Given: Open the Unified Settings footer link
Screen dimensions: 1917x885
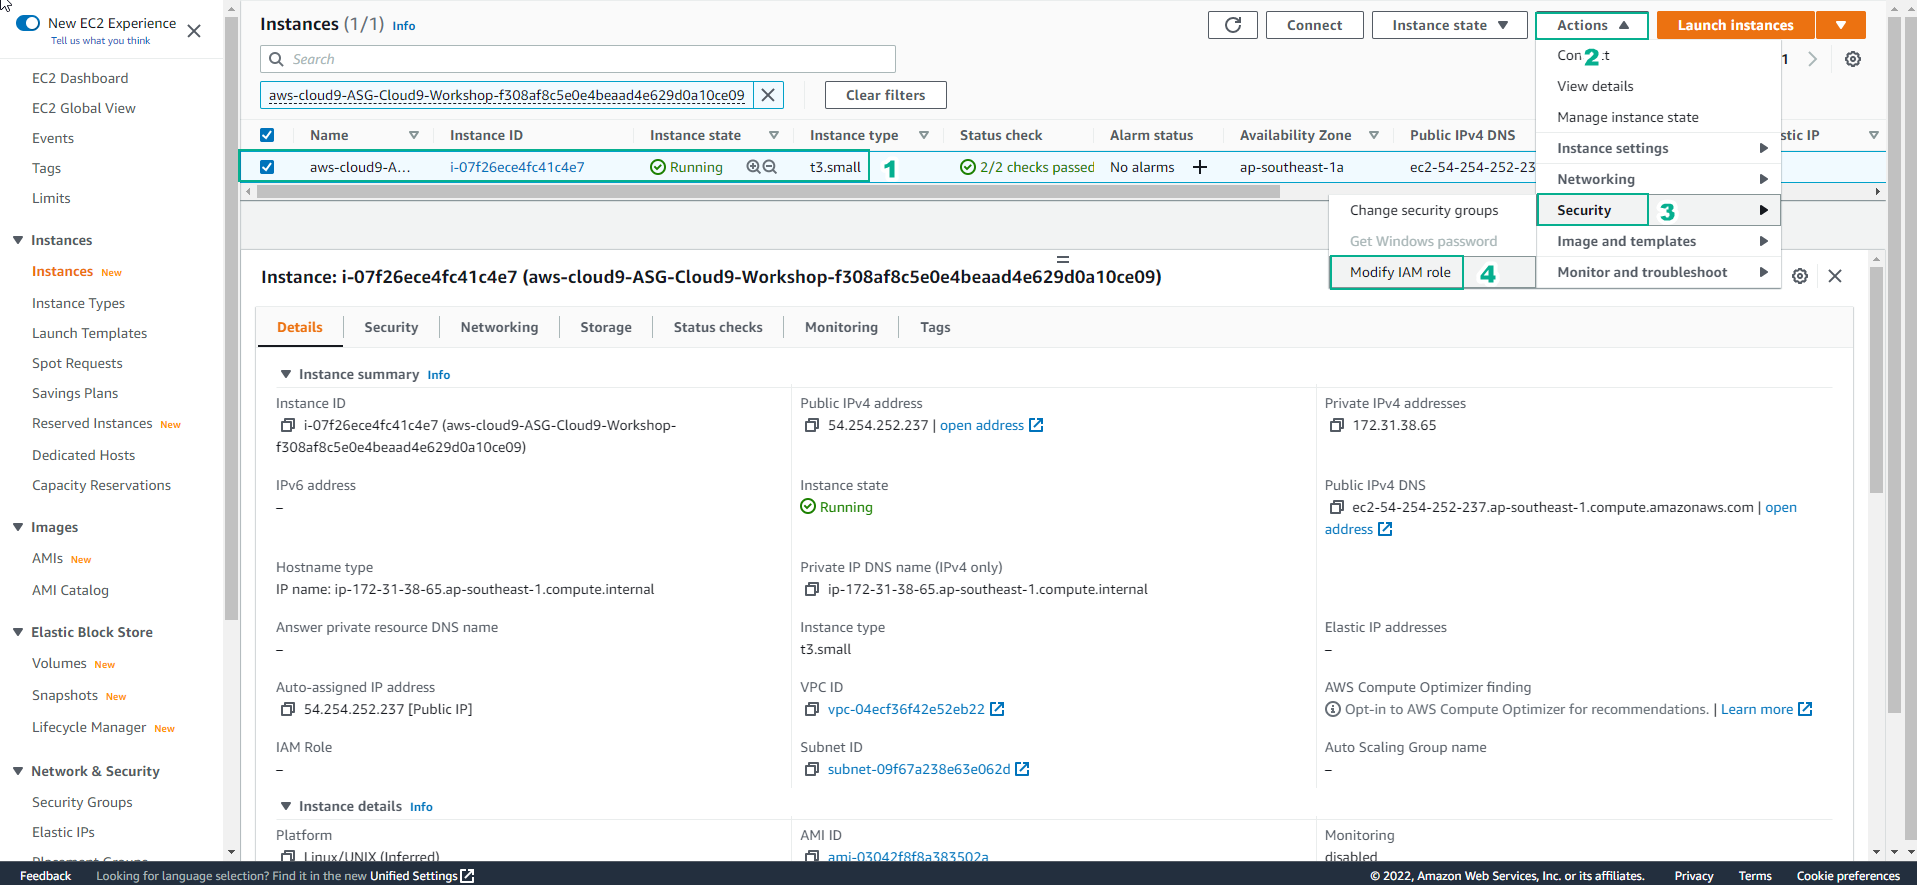Looking at the screenshot, I should point(422,876).
